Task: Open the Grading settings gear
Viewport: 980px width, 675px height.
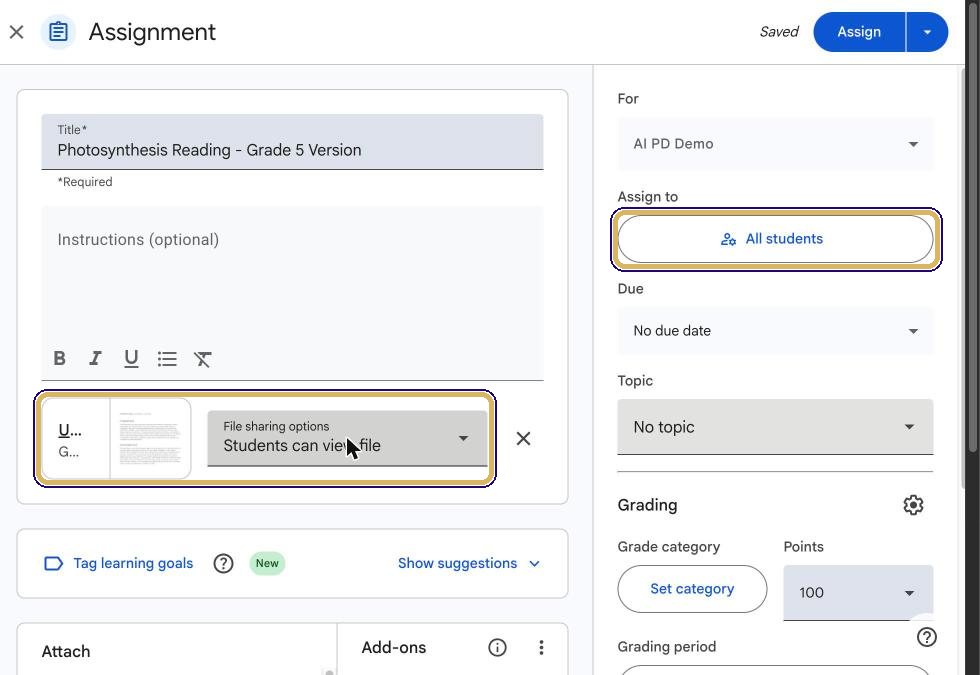Action: pyautogui.click(x=913, y=505)
